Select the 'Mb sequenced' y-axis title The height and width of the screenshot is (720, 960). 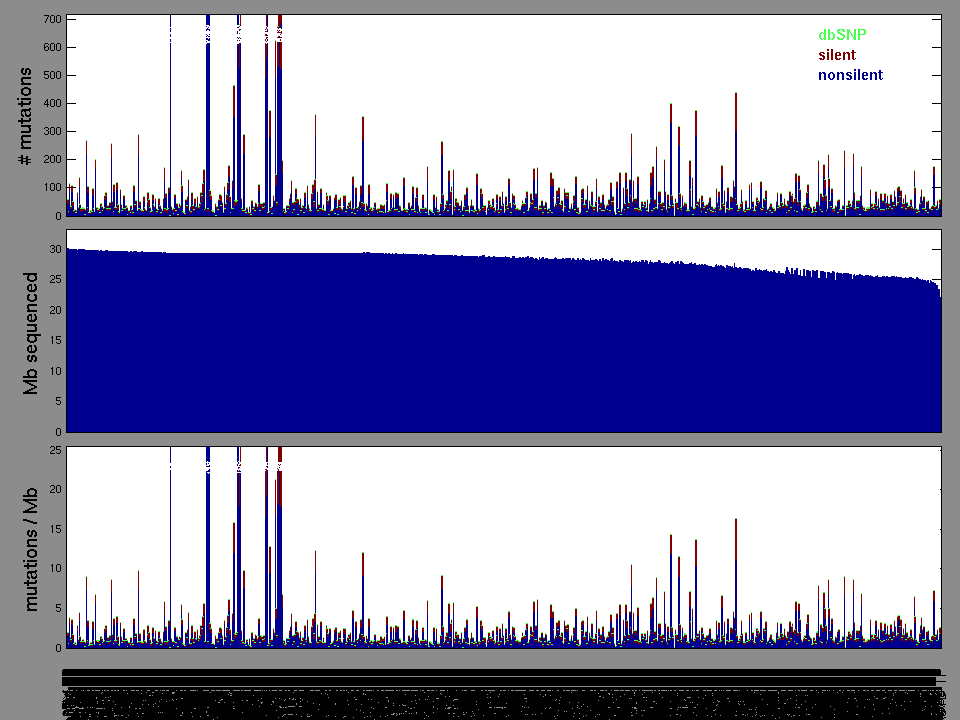tap(32, 332)
